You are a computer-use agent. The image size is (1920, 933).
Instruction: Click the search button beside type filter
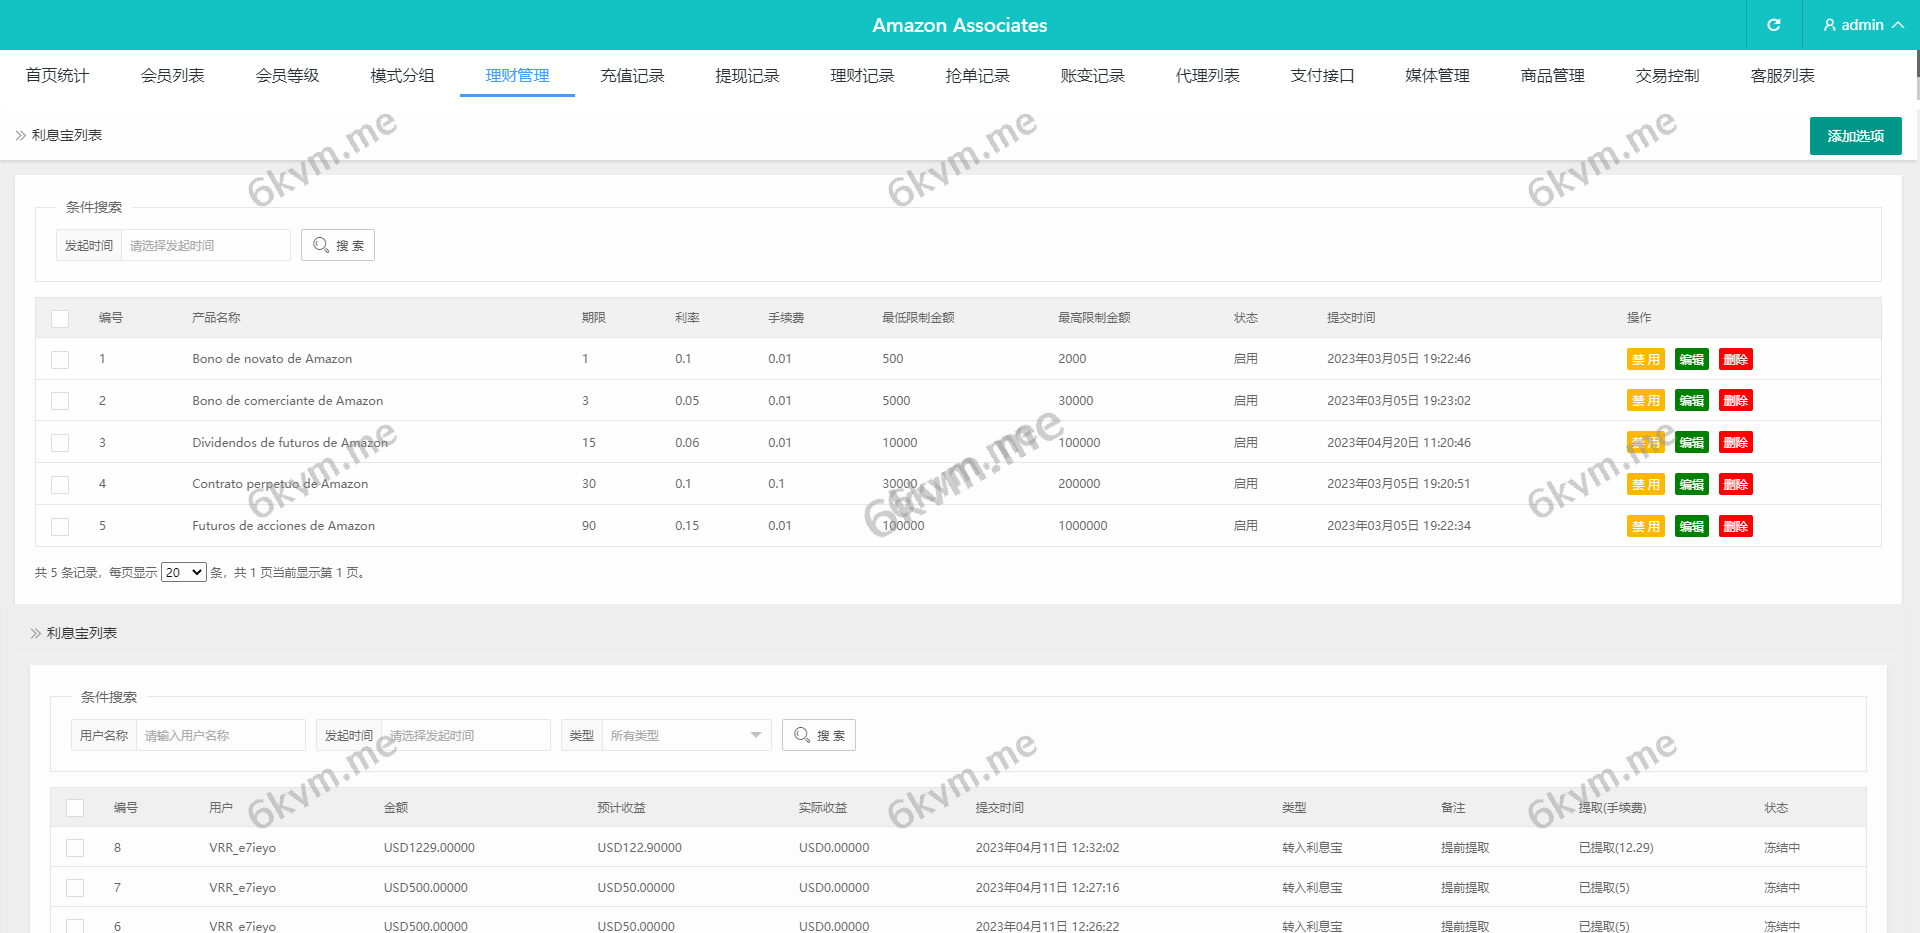pos(818,735)
